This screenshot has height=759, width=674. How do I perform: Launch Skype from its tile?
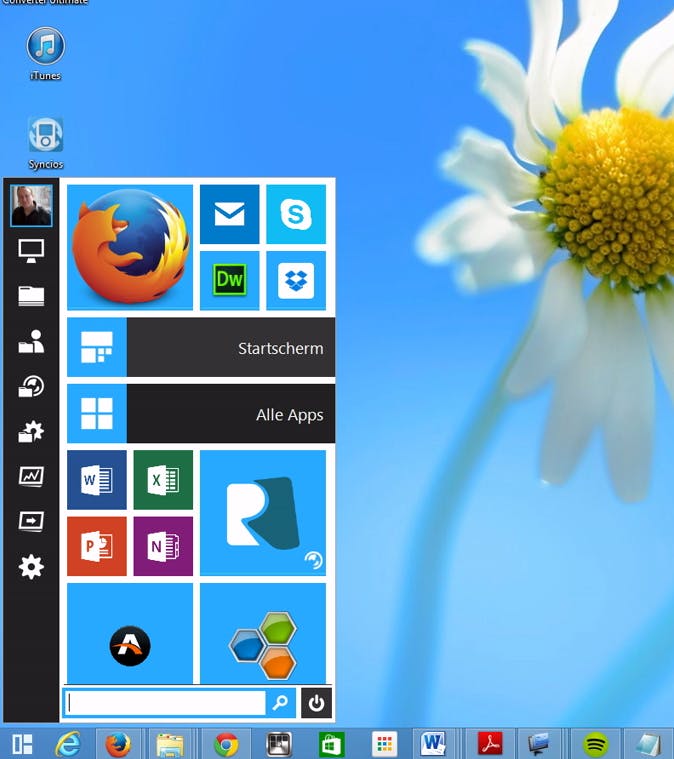coord(296,214)
